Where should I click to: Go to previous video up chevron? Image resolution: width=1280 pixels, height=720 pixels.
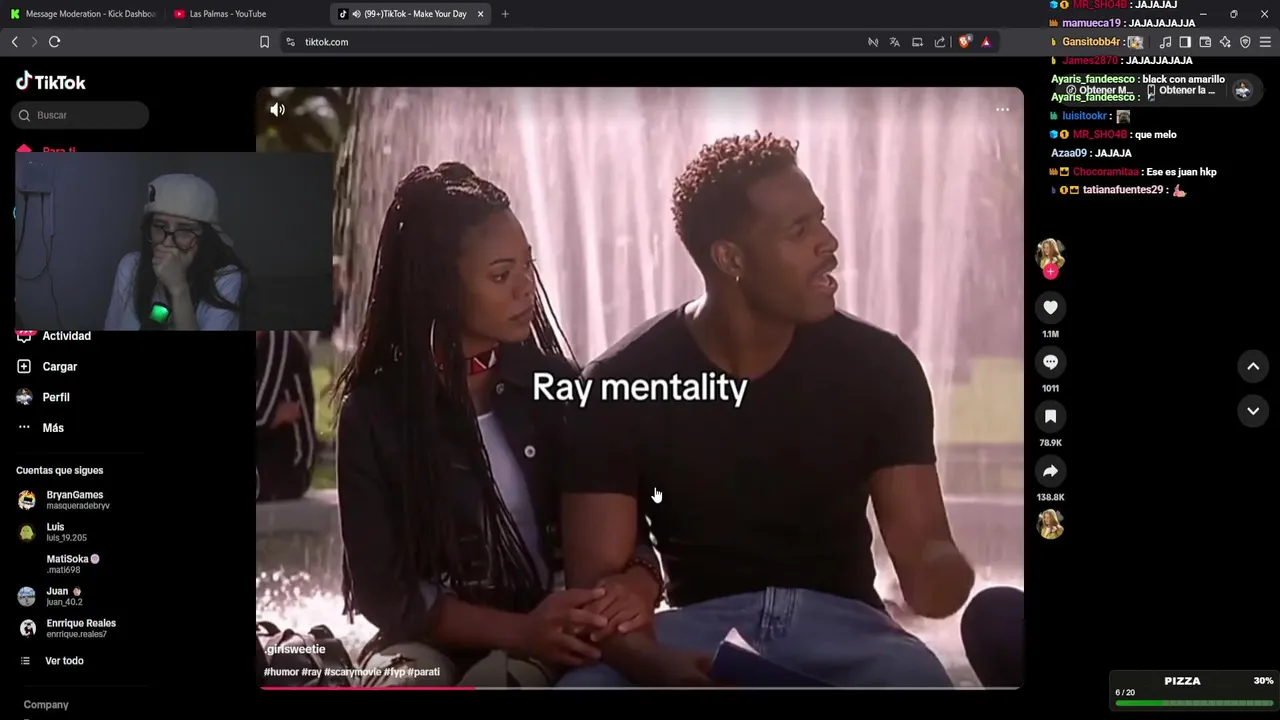1253,367
